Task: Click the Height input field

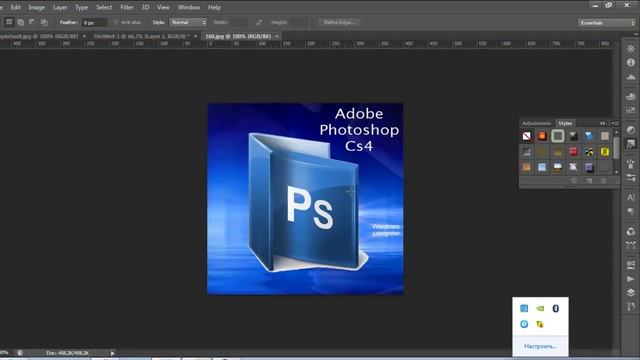Action: pyautogui.click(x=299, y=22)
